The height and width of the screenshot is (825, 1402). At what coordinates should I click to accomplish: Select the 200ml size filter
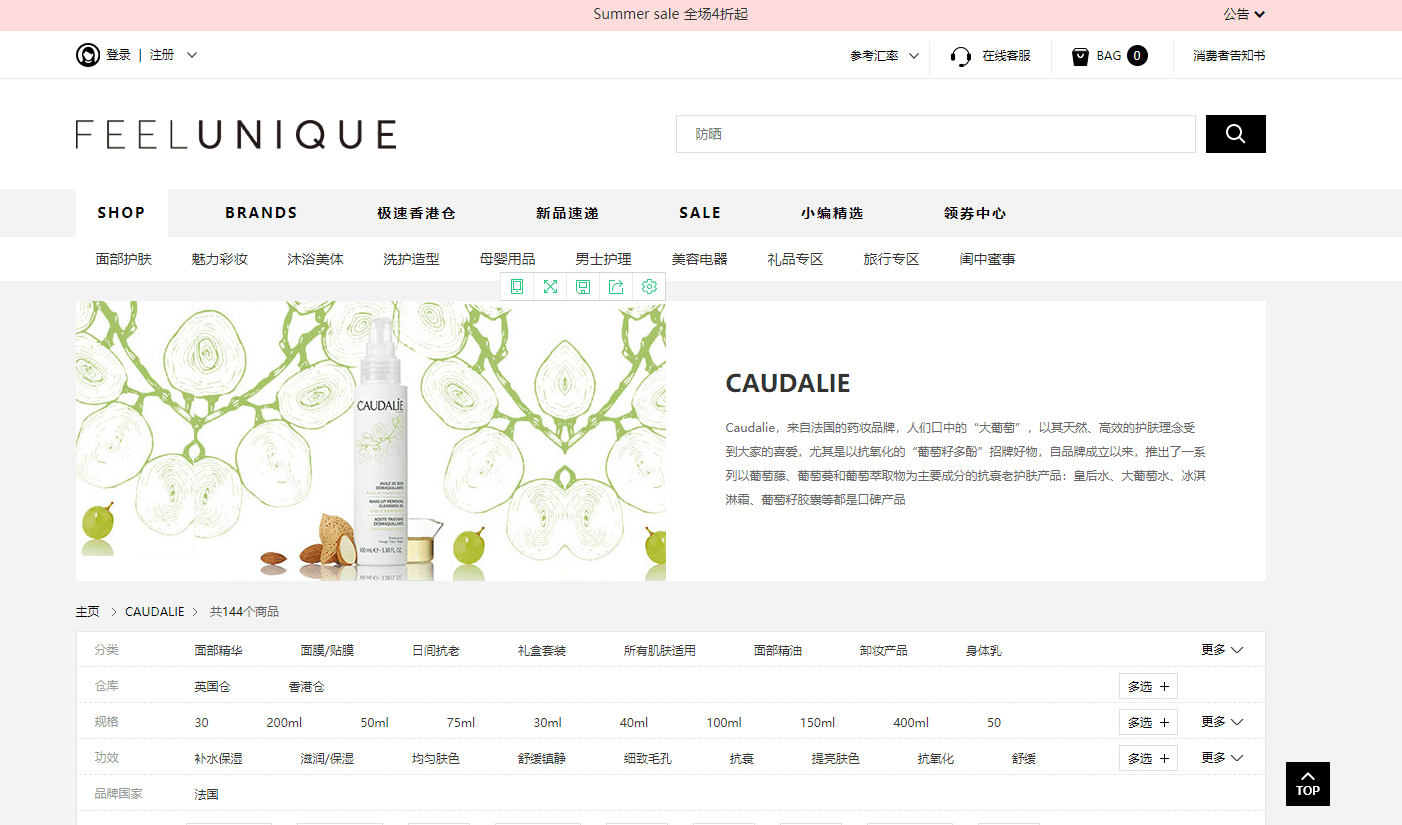(x=285, y=722)
